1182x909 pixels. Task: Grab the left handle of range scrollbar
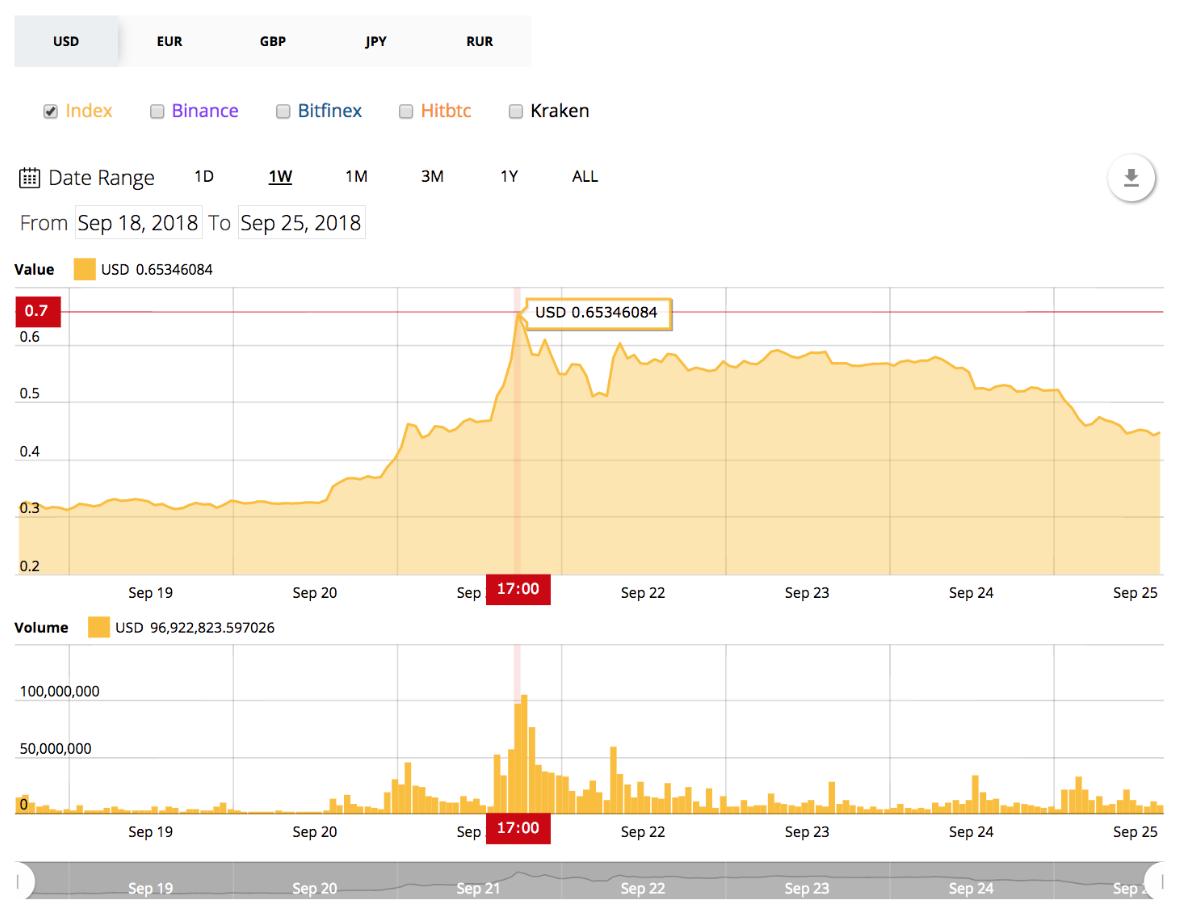(x=24, y=880)
